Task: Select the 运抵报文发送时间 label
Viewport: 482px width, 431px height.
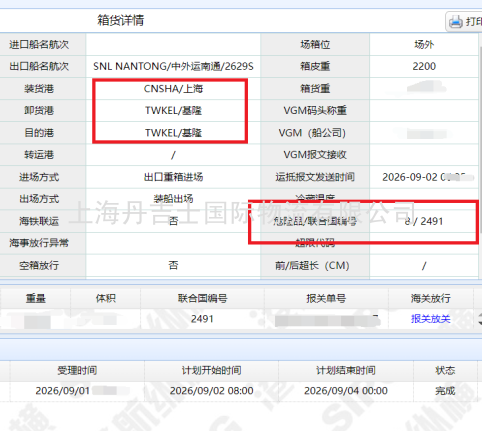Action: tap(315, 177)
